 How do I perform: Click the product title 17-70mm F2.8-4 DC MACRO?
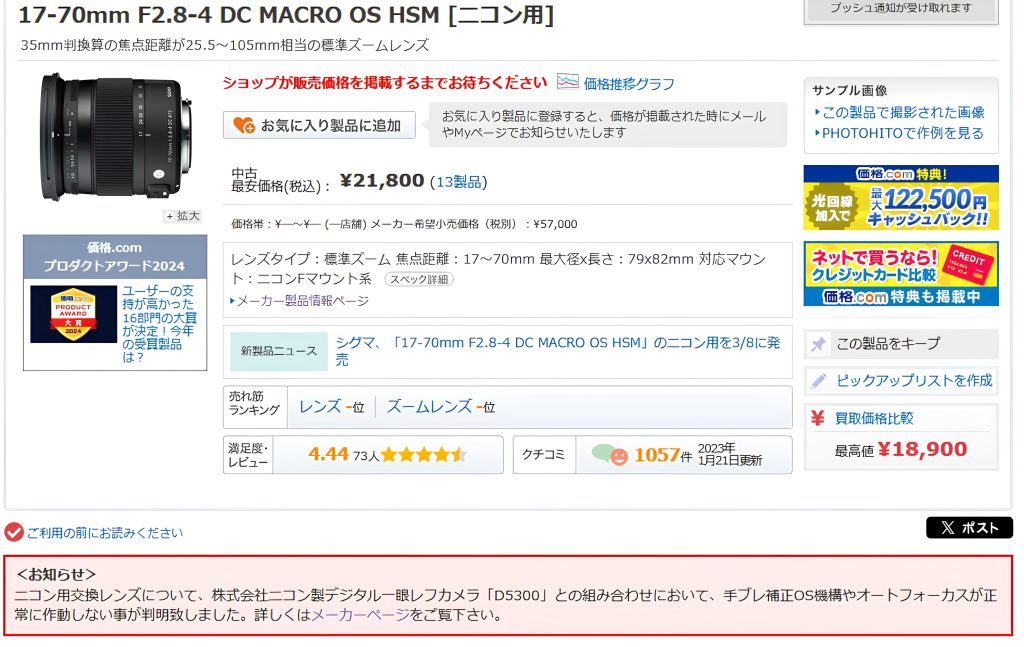286,14
